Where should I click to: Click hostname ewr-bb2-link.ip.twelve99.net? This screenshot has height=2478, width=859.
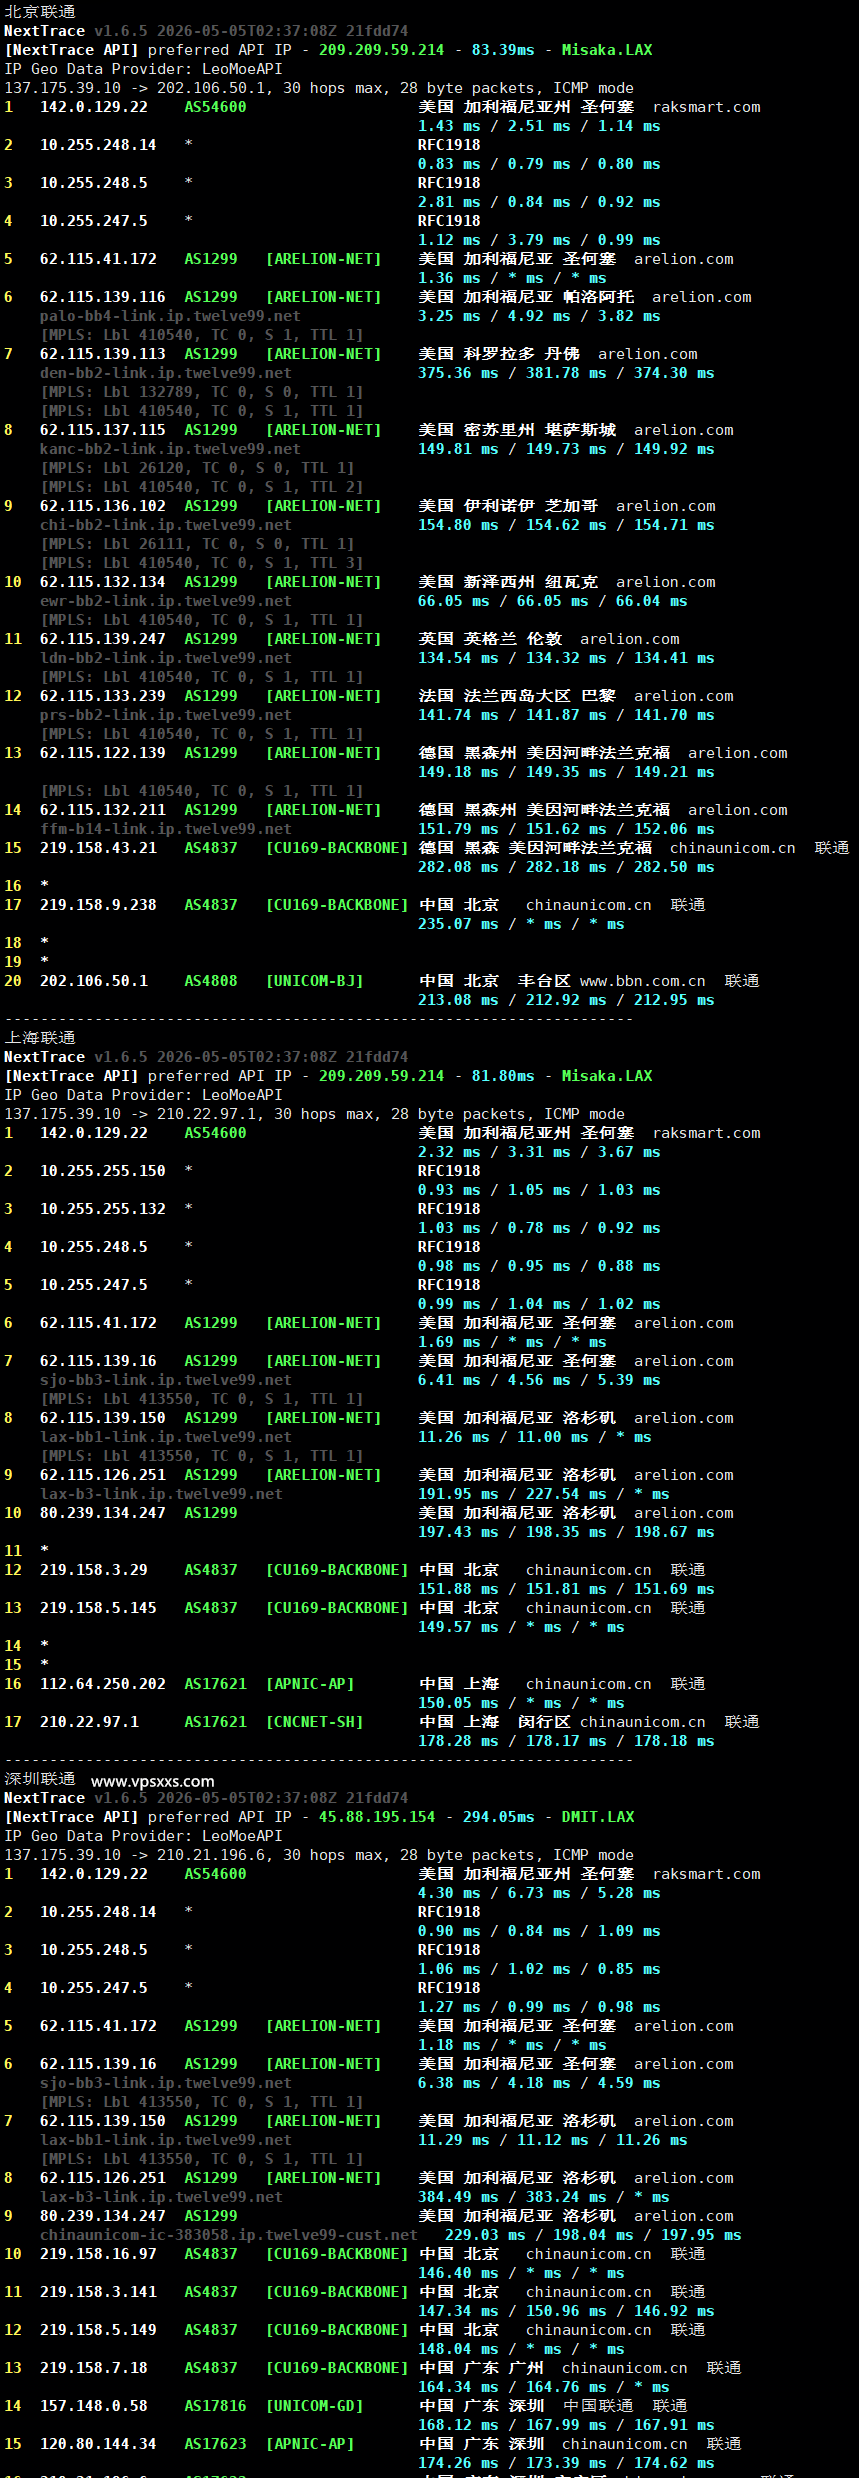coord(166,601)
